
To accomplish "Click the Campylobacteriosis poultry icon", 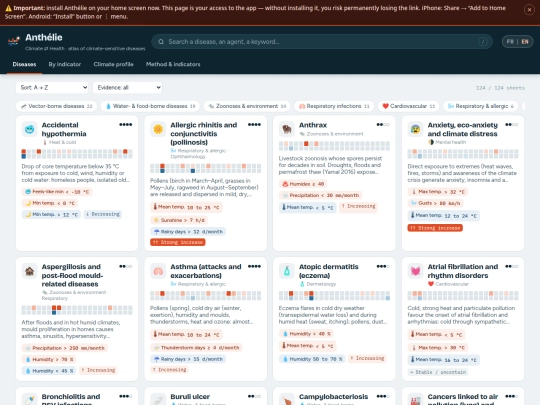I will (x=287, y=399).
